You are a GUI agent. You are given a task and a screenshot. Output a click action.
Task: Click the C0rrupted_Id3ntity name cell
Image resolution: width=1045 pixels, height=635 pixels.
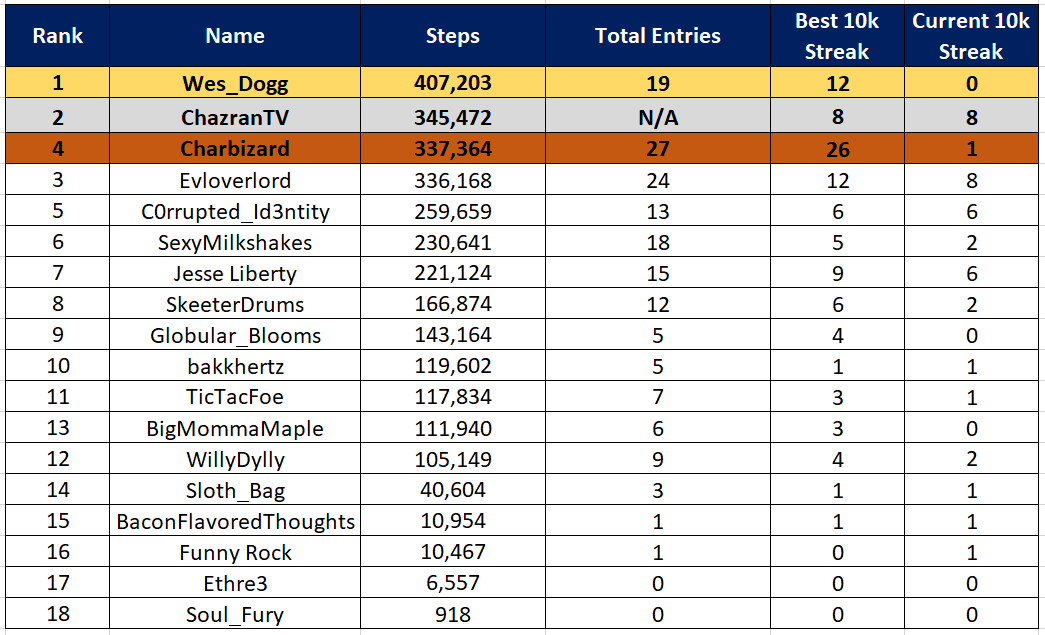(x=235, y=211)
